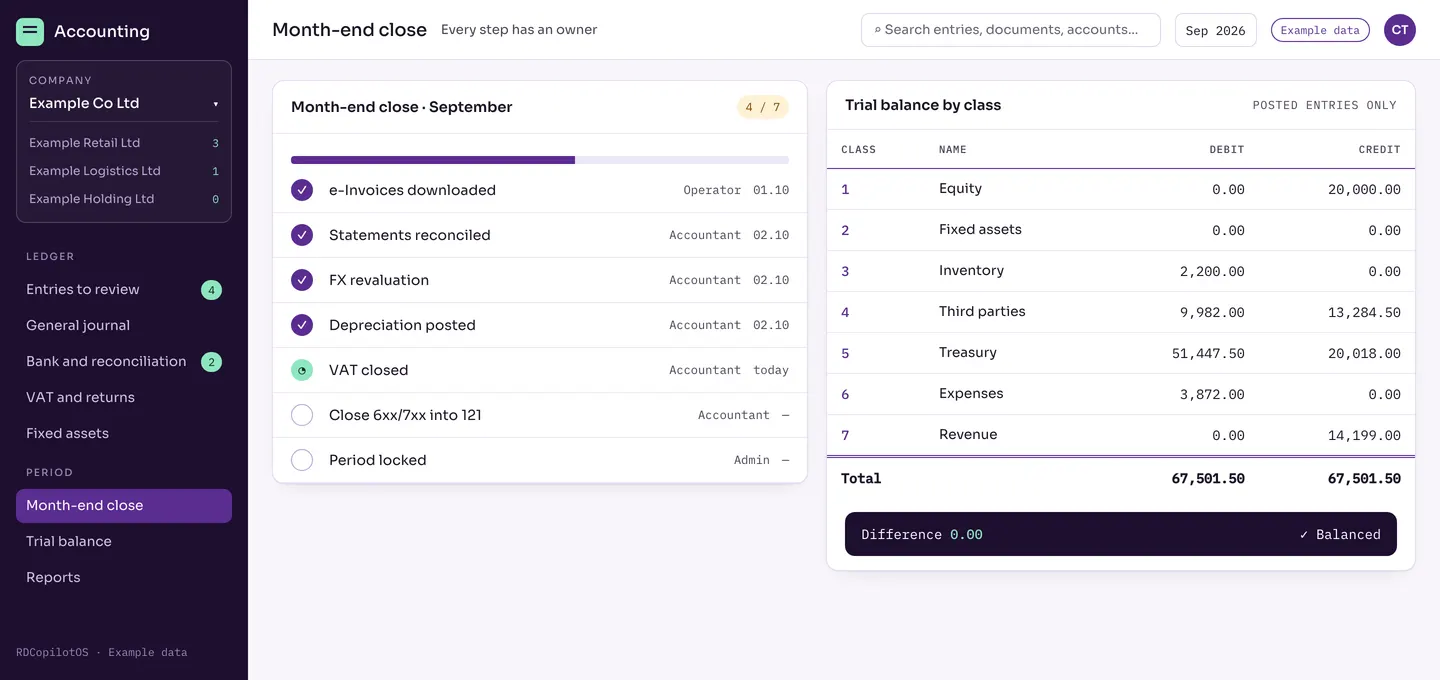This screenshot has height=680, width=1440.
Task: Click the Treasury debit value 51,447.50
Action: 1208,353
